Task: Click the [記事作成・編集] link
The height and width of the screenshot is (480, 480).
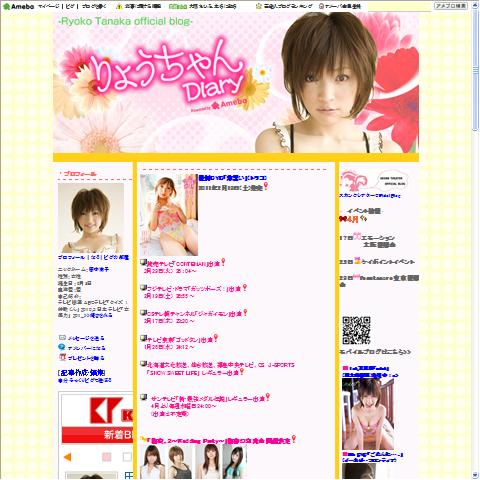Action: (x=81, y=373)
